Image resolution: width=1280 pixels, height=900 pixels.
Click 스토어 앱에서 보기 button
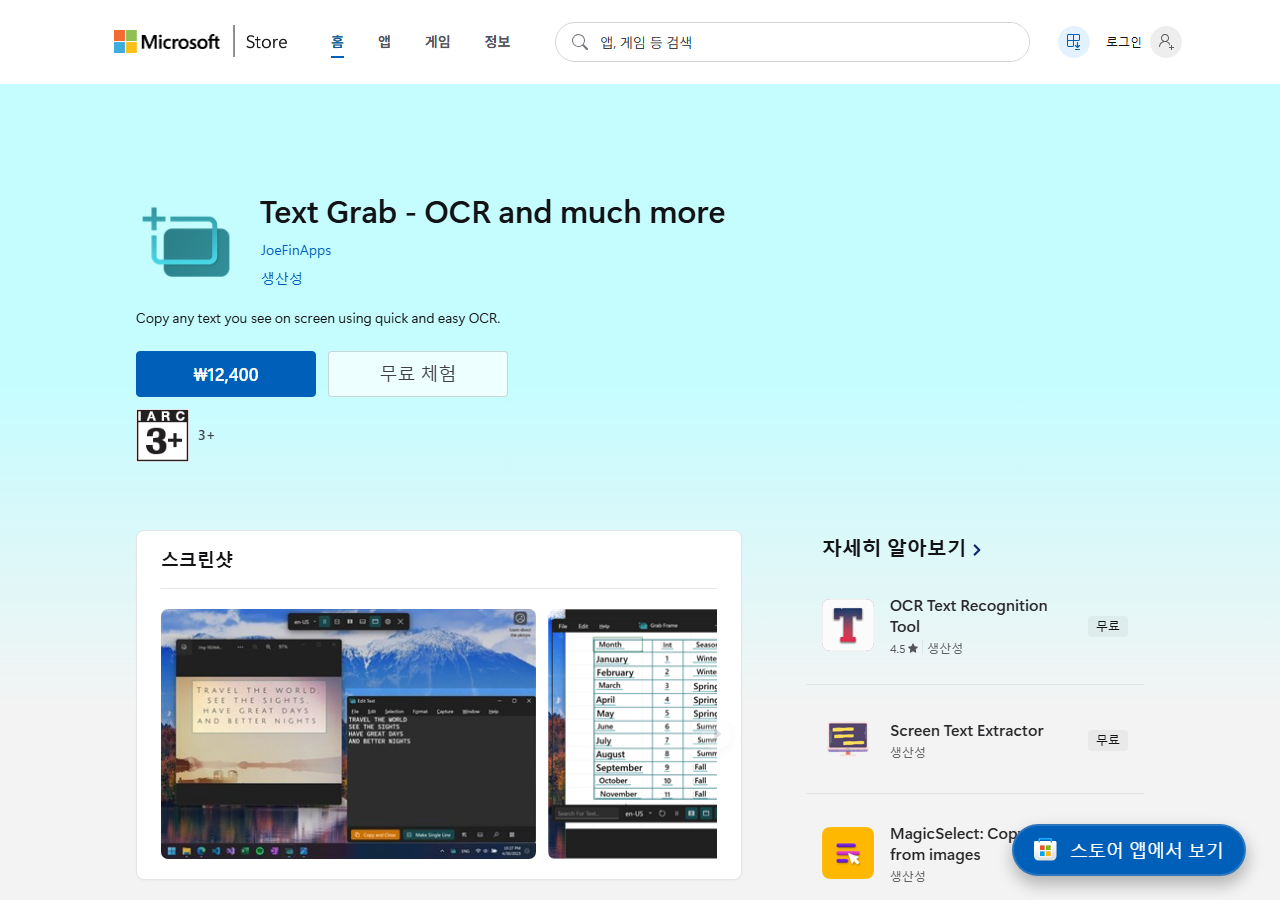pyautogui.click(x=1129, y=850)
